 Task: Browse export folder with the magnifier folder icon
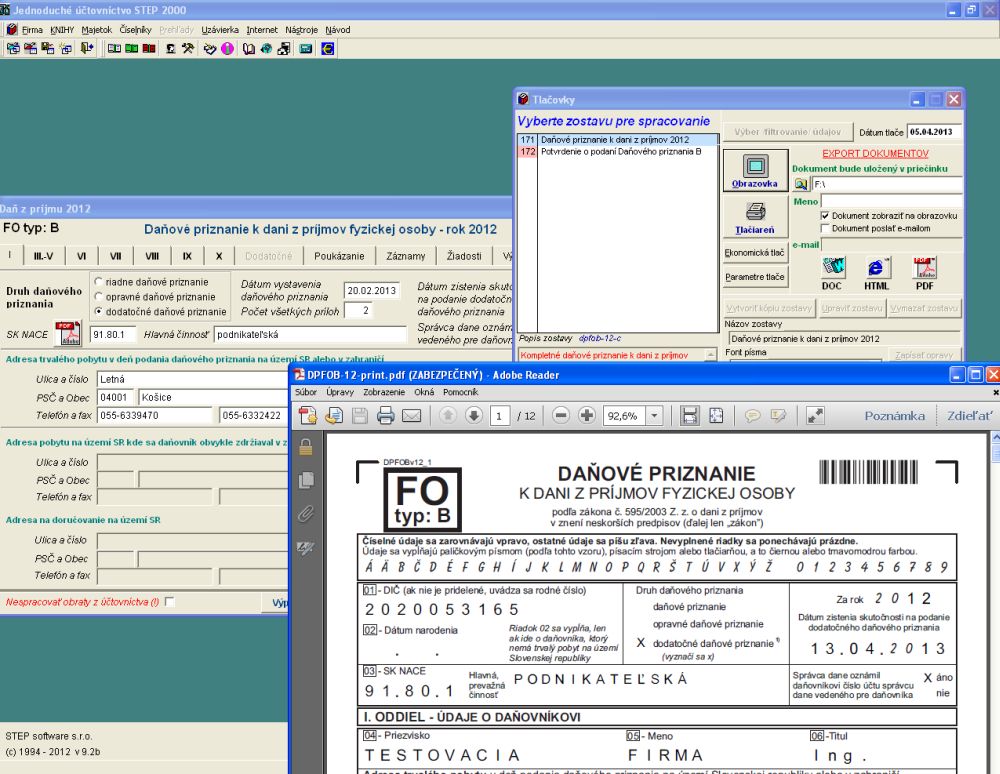(800, 184)
